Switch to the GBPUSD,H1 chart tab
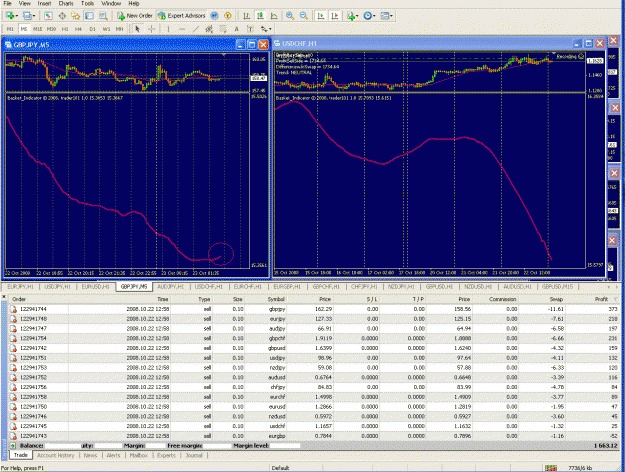This screenshot has width=625, height=472. (439, 287)
